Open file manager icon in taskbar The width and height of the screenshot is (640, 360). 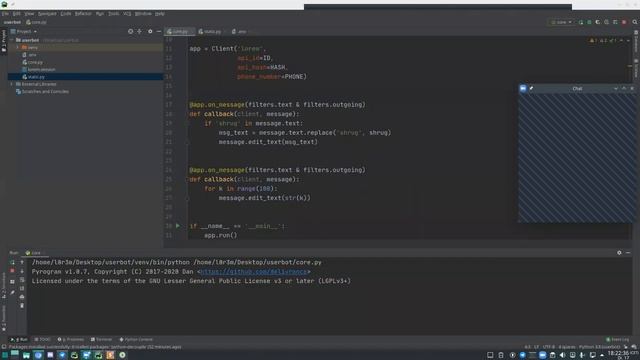tap(26, 355)
